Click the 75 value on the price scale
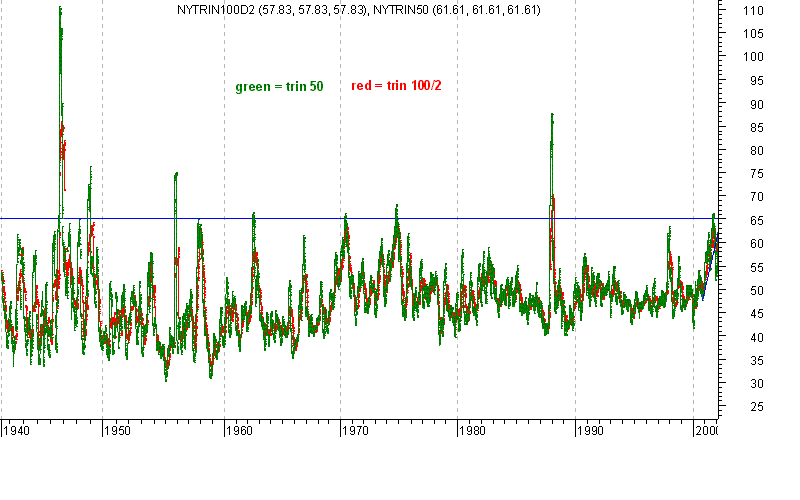This screenshot has height=500, width=800. pos(757,174)
